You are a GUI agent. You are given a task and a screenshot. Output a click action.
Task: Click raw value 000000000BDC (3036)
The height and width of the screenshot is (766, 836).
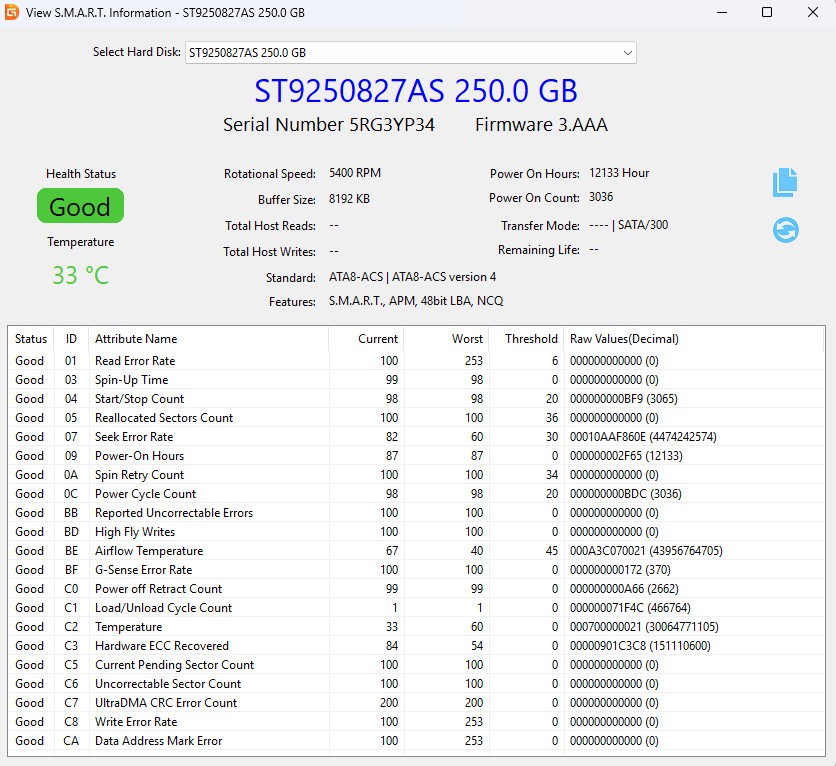pyautogui.click(x=625, y=494)
